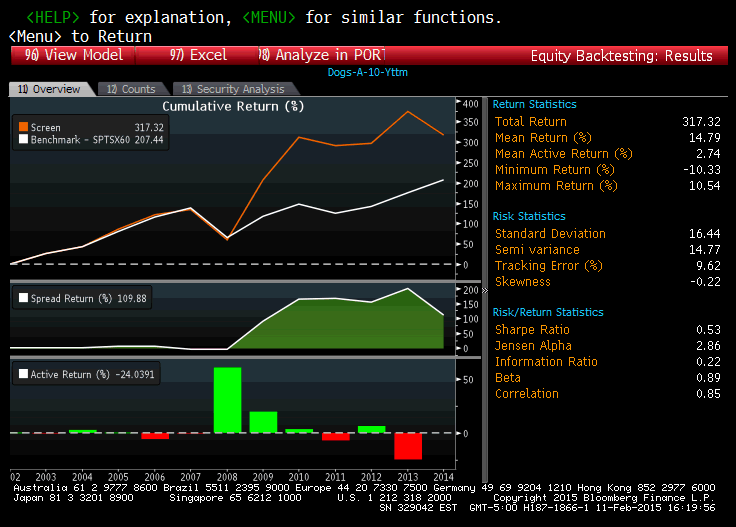This screenshot has width=736, height=527.
Task: Click the Cumulative Return (%) chart title
Action: tap(233, 107)
